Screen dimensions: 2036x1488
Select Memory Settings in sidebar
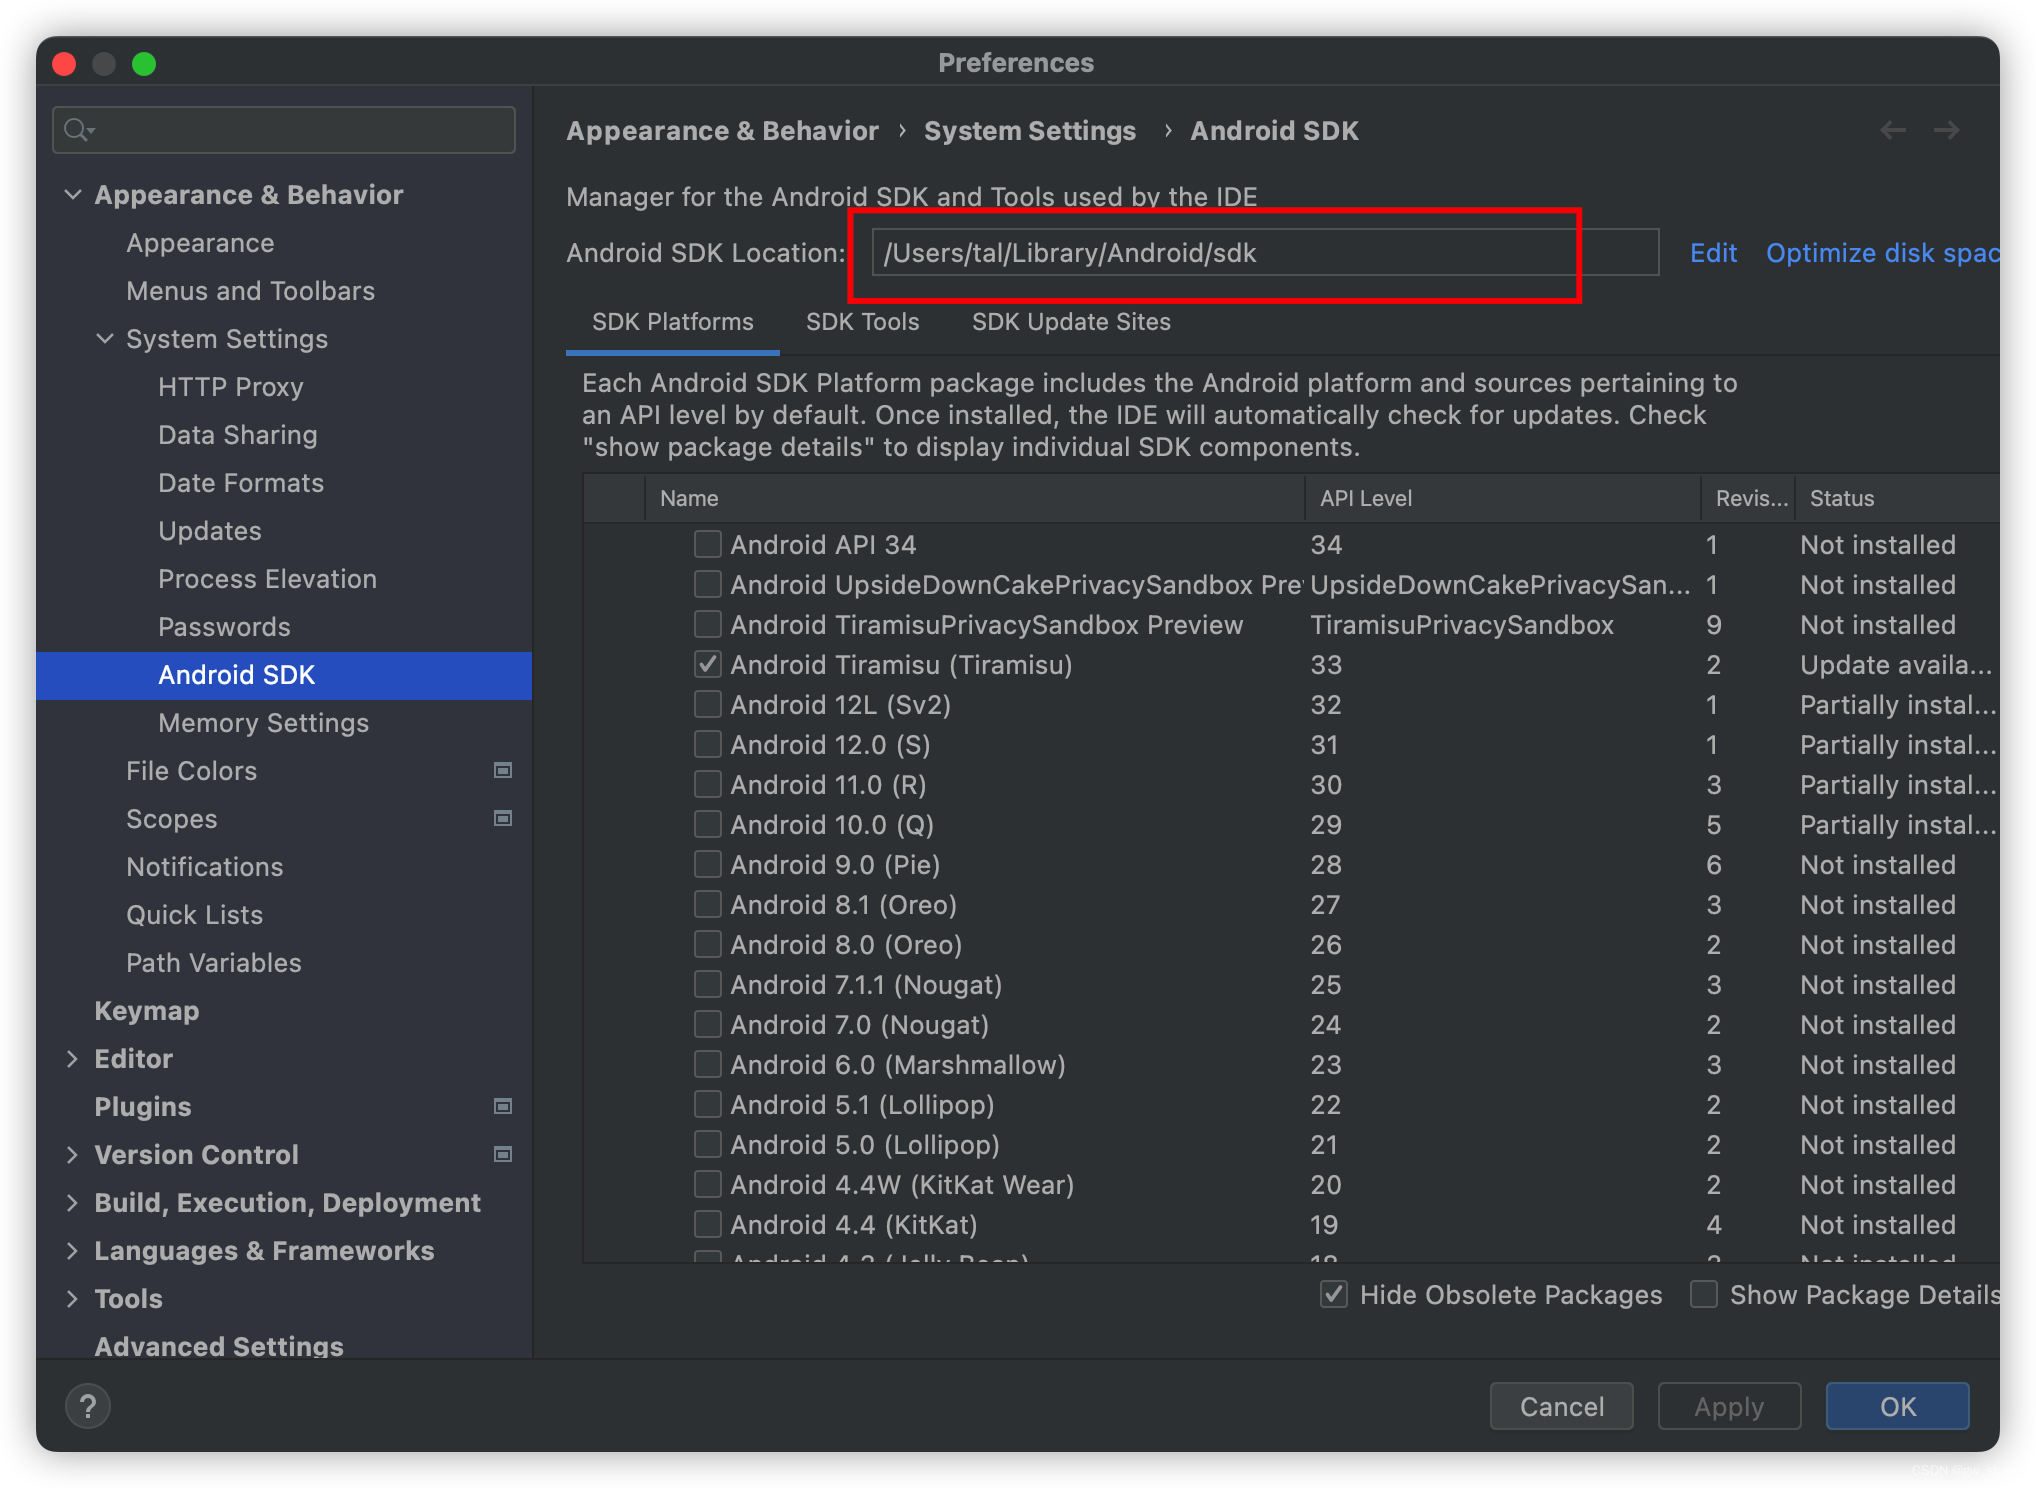(263, 723)
